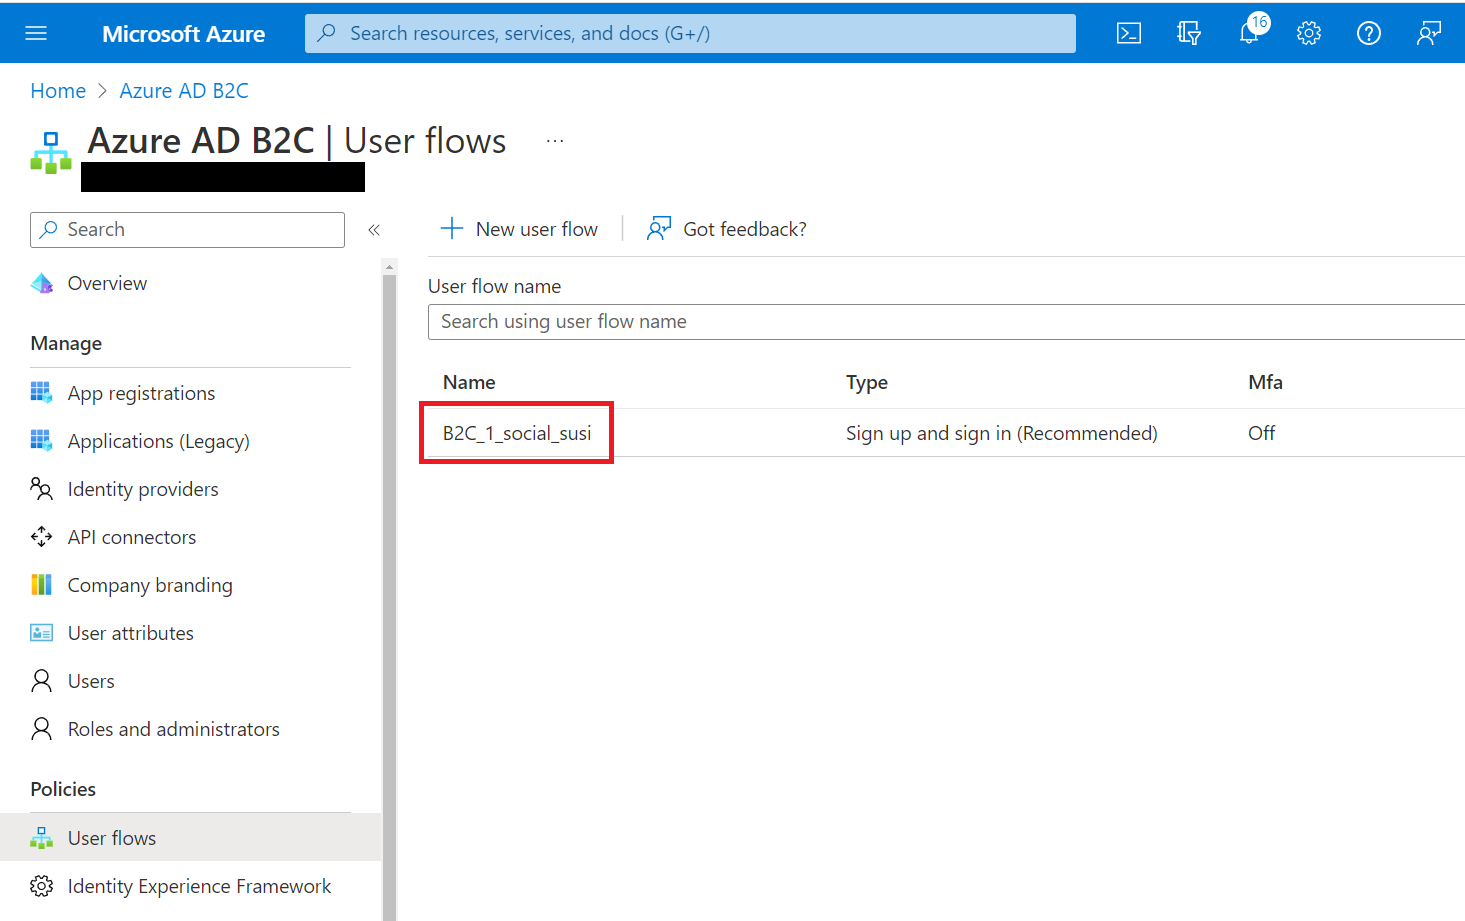The height and width of the screenshot is (921, 1465).
Task: Click the Mfa 'Off' cell
Action: coord(1262,433)
